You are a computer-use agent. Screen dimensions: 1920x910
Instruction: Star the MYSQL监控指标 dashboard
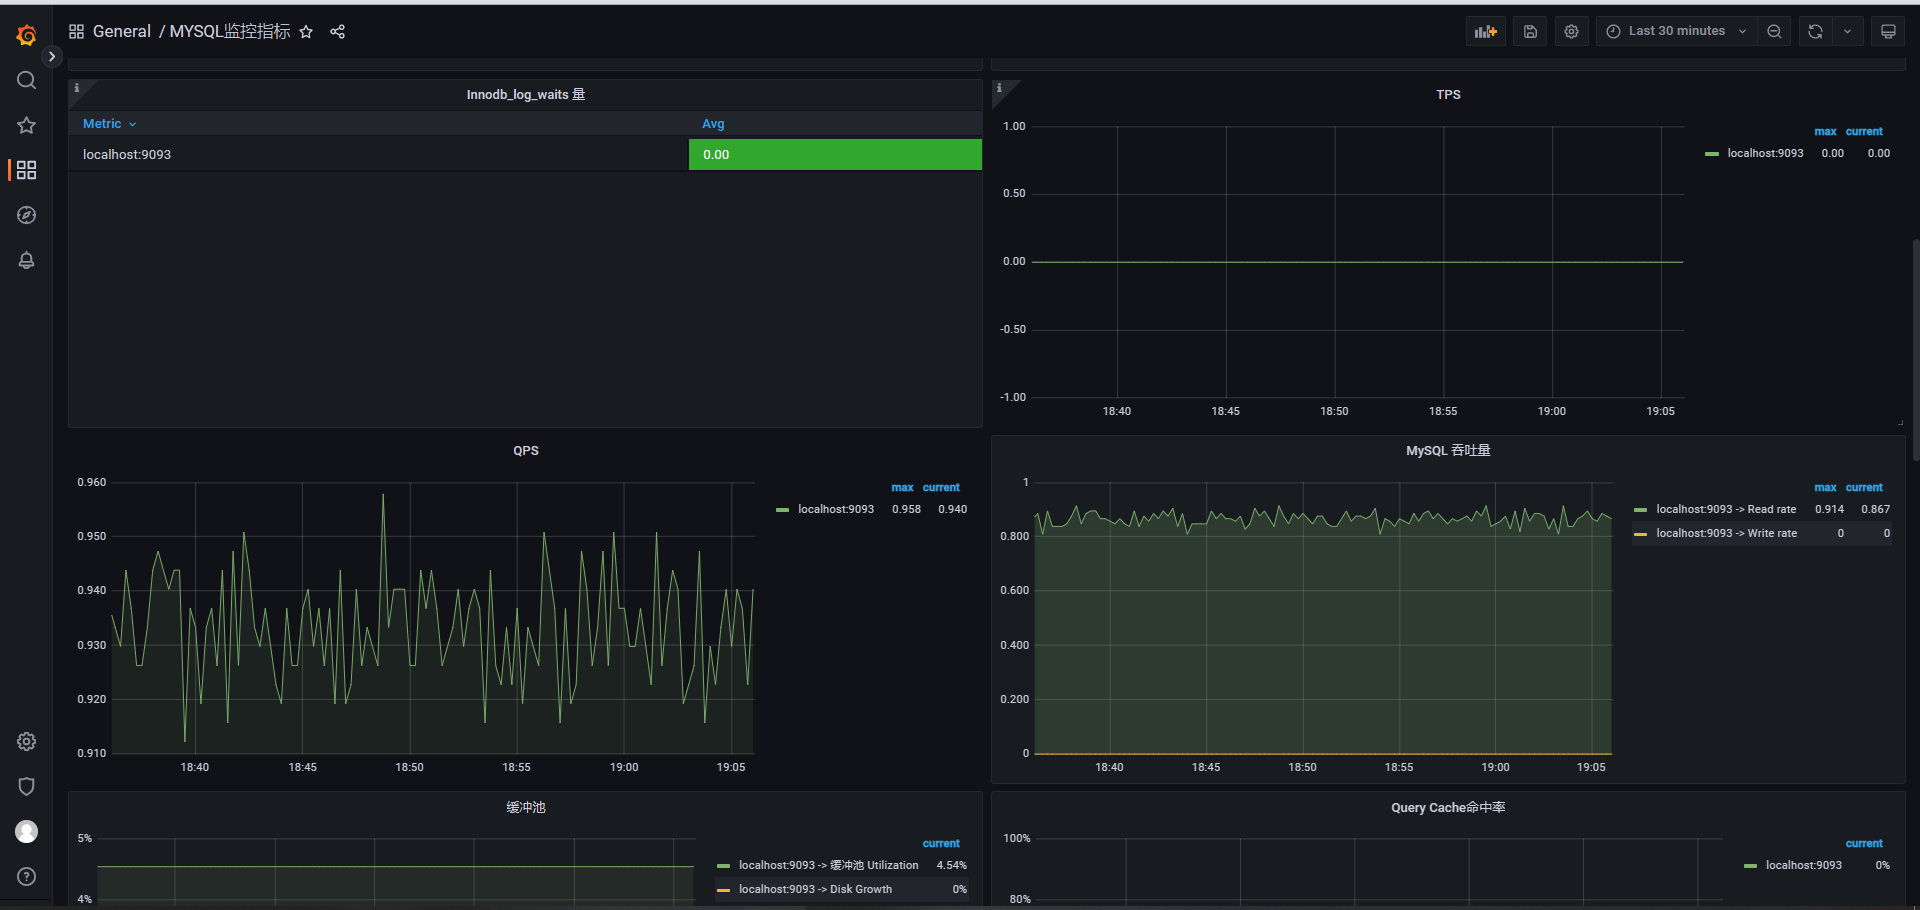pos(306,32)
